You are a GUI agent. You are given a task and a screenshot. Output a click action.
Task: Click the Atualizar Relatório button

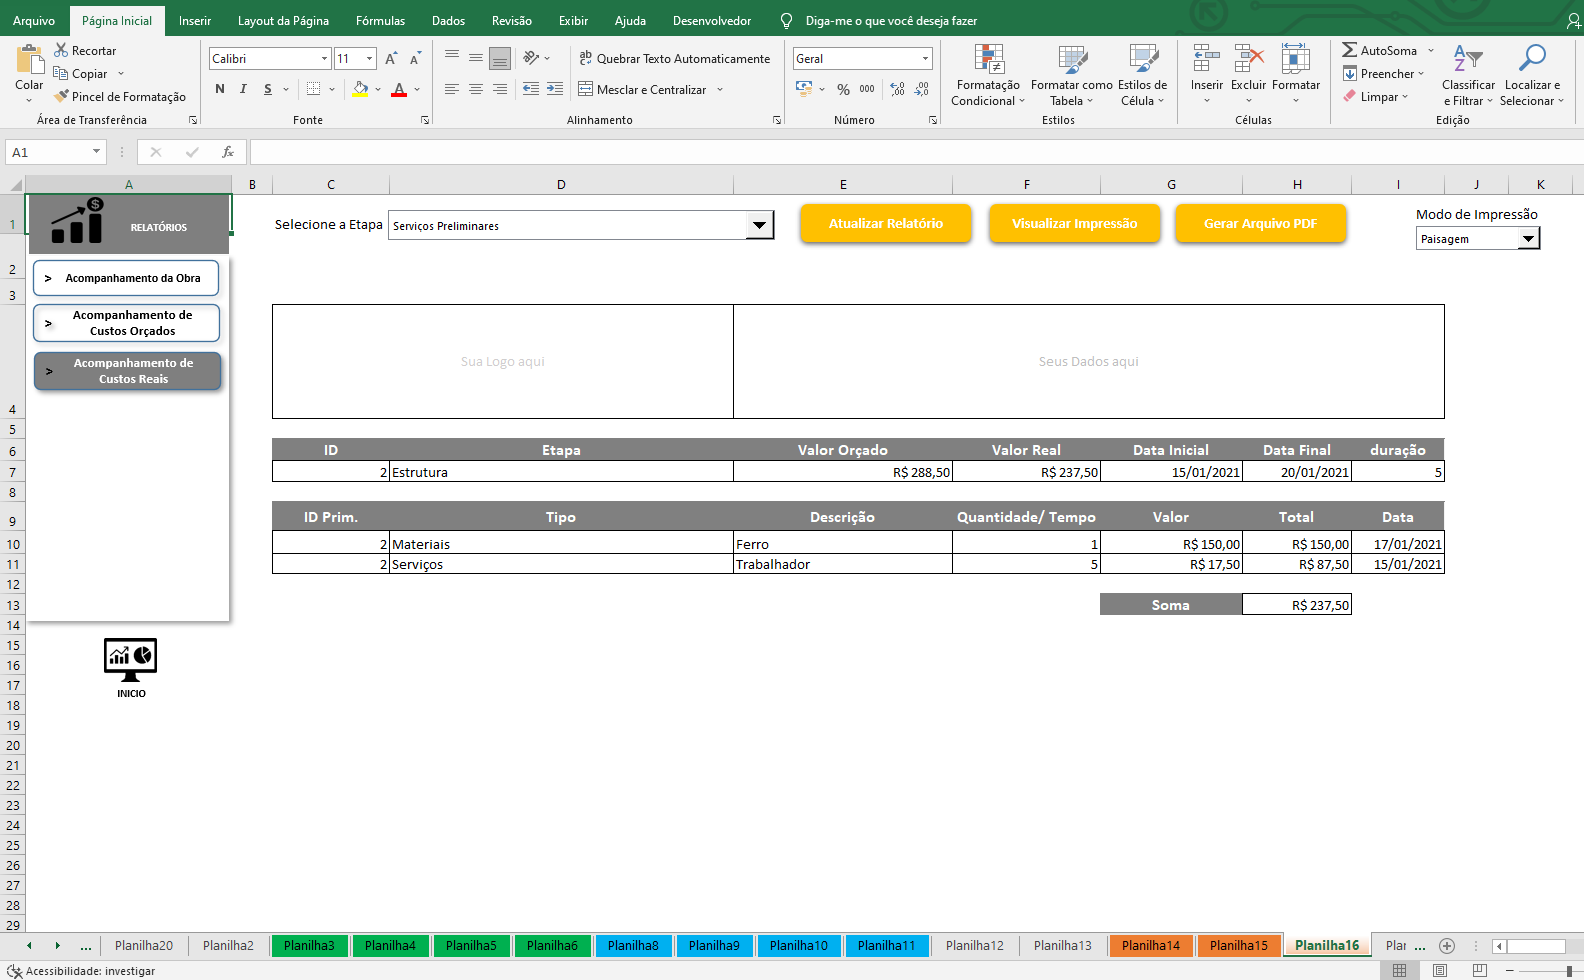coord(885,224)
